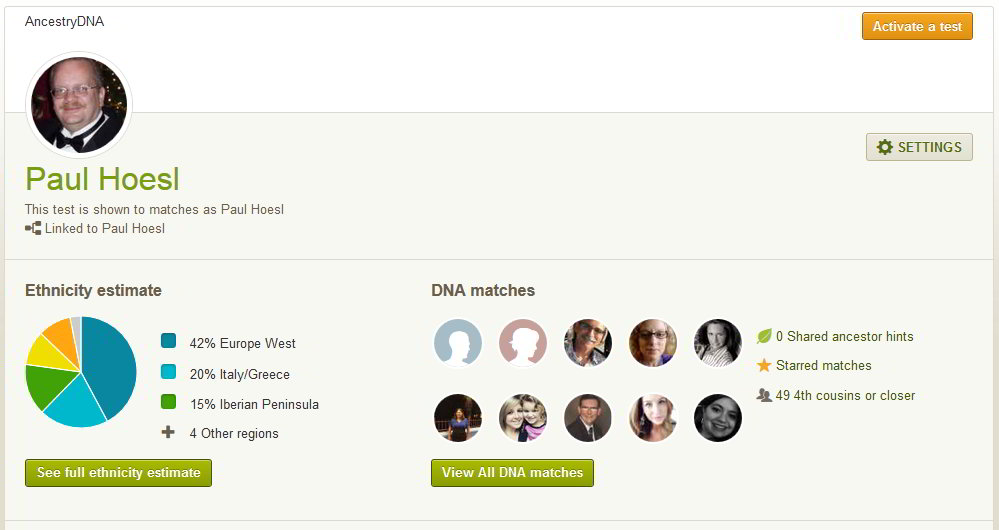This screenshot has height=530, width=999.
Task: Click the green leaf shared ancestor hints icon
Action: click(x=764, y=336)
